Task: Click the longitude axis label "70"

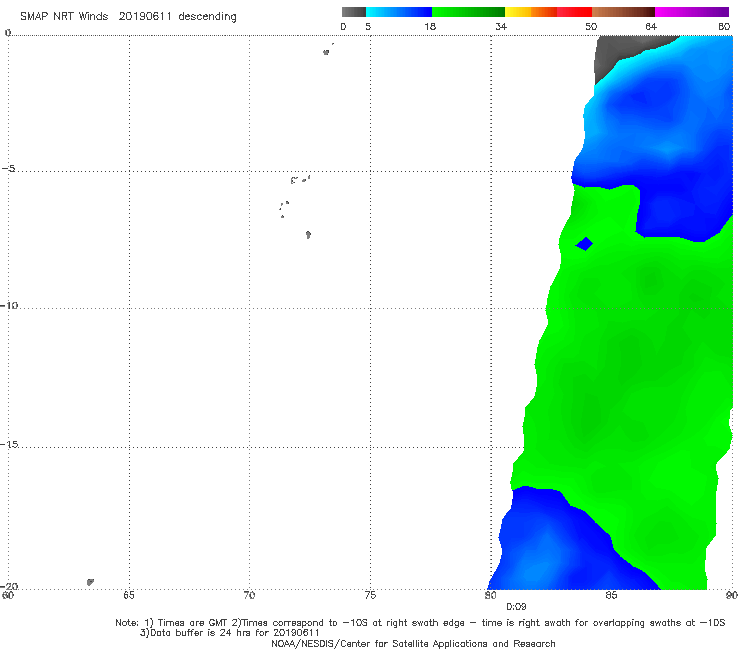Action: click(x=249, y=595)
